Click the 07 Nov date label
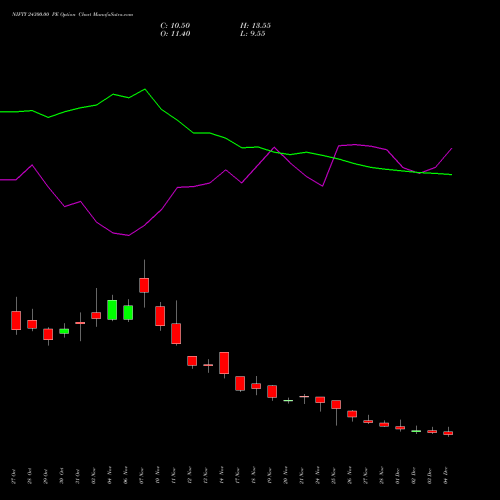 141,476
